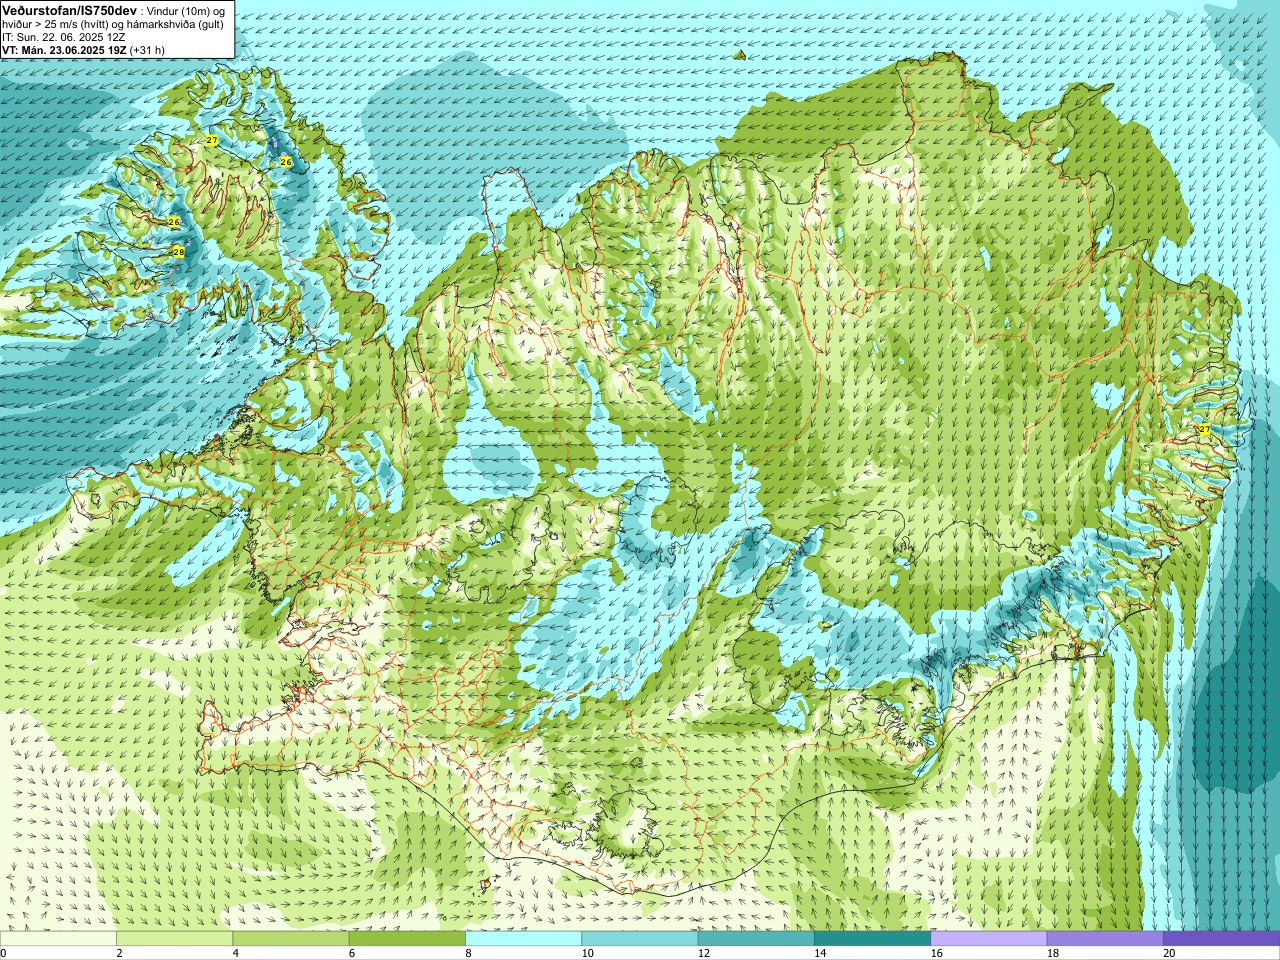Pick the 6–8 m/s olive green legend color
The height and width of the screenshot is (960, 1280).
(x=407, y=939)
